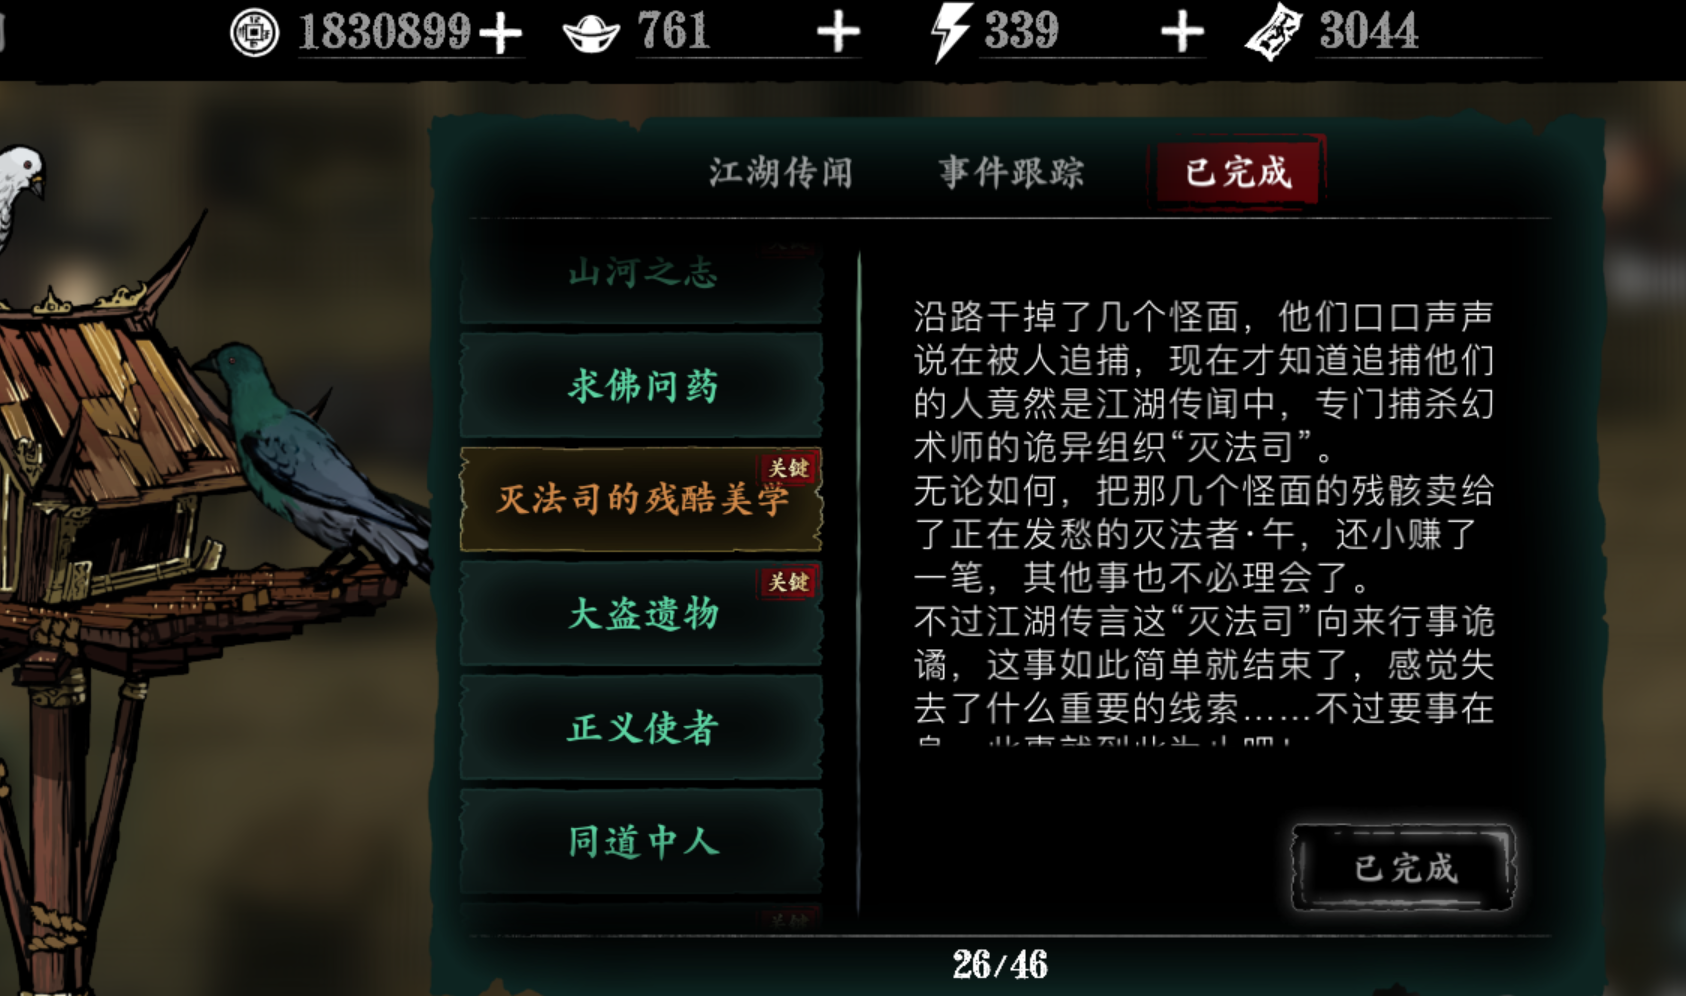Switch to the 江湖传闻 tab
Screen dimensions: 1686x996
coord(781,172)
